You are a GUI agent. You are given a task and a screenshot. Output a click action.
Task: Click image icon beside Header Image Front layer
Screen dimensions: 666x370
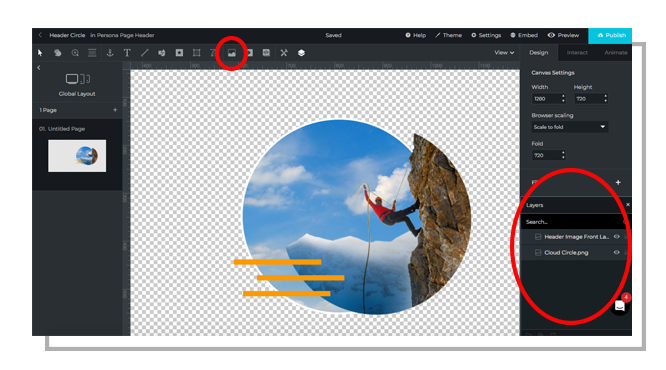538,237
